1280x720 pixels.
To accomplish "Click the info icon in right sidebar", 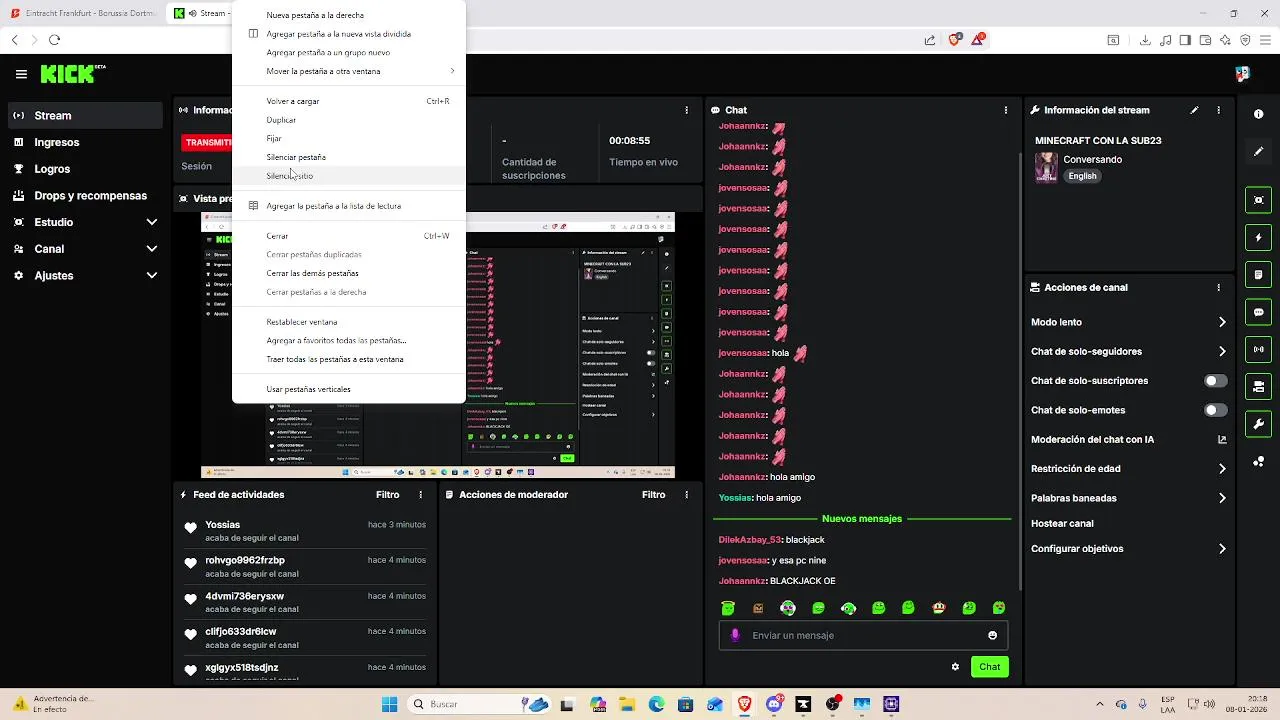I will coord(1259,114).
